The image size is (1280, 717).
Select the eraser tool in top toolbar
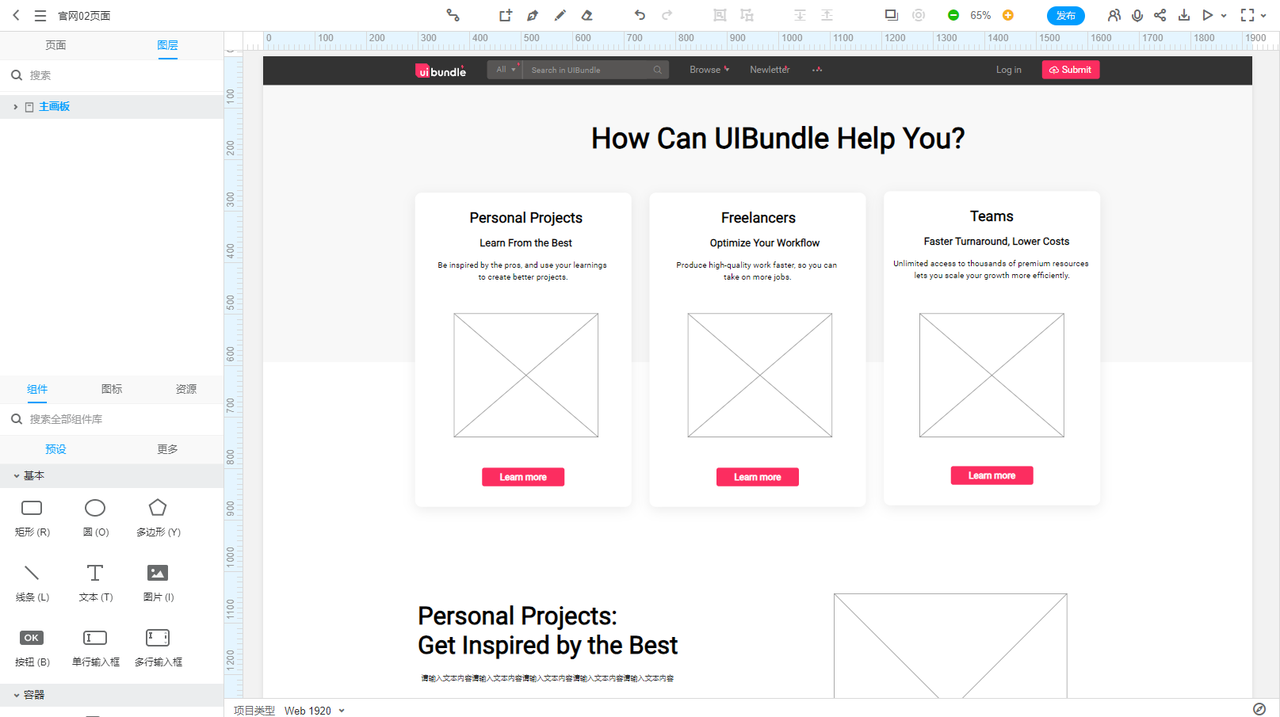click(x=587, y=15)
